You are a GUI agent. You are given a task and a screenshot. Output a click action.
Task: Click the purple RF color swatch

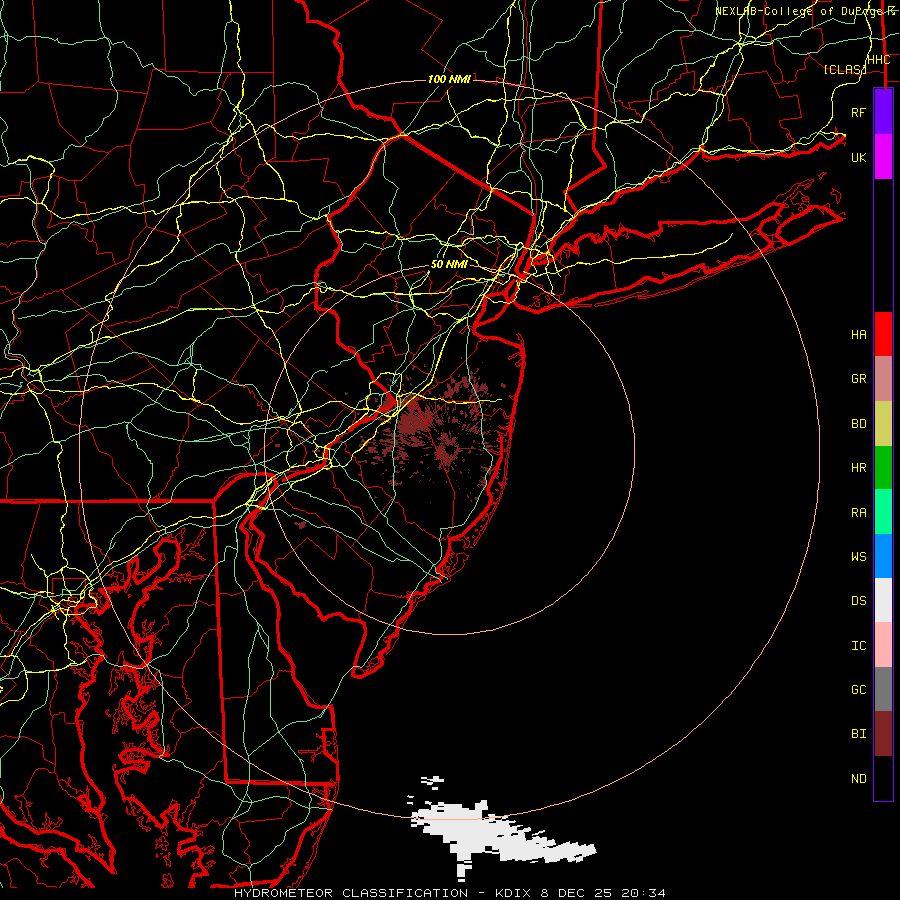883,112
